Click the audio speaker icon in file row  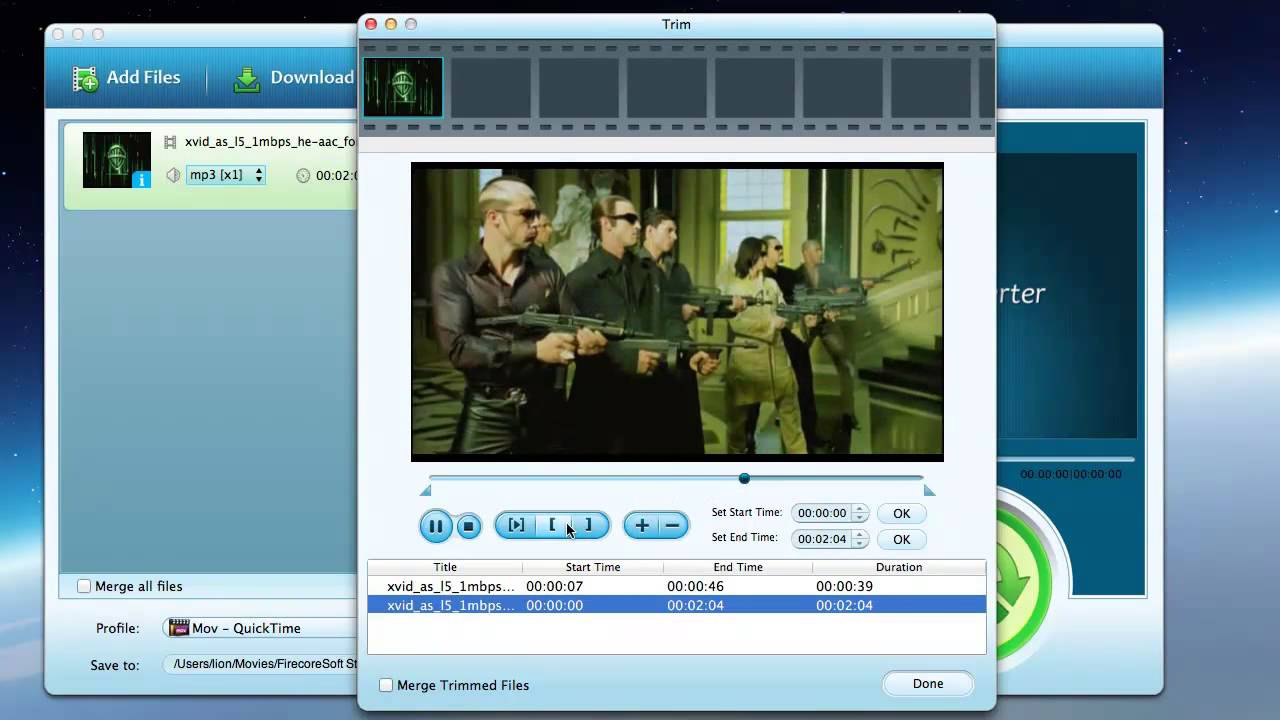coord(173,175)
